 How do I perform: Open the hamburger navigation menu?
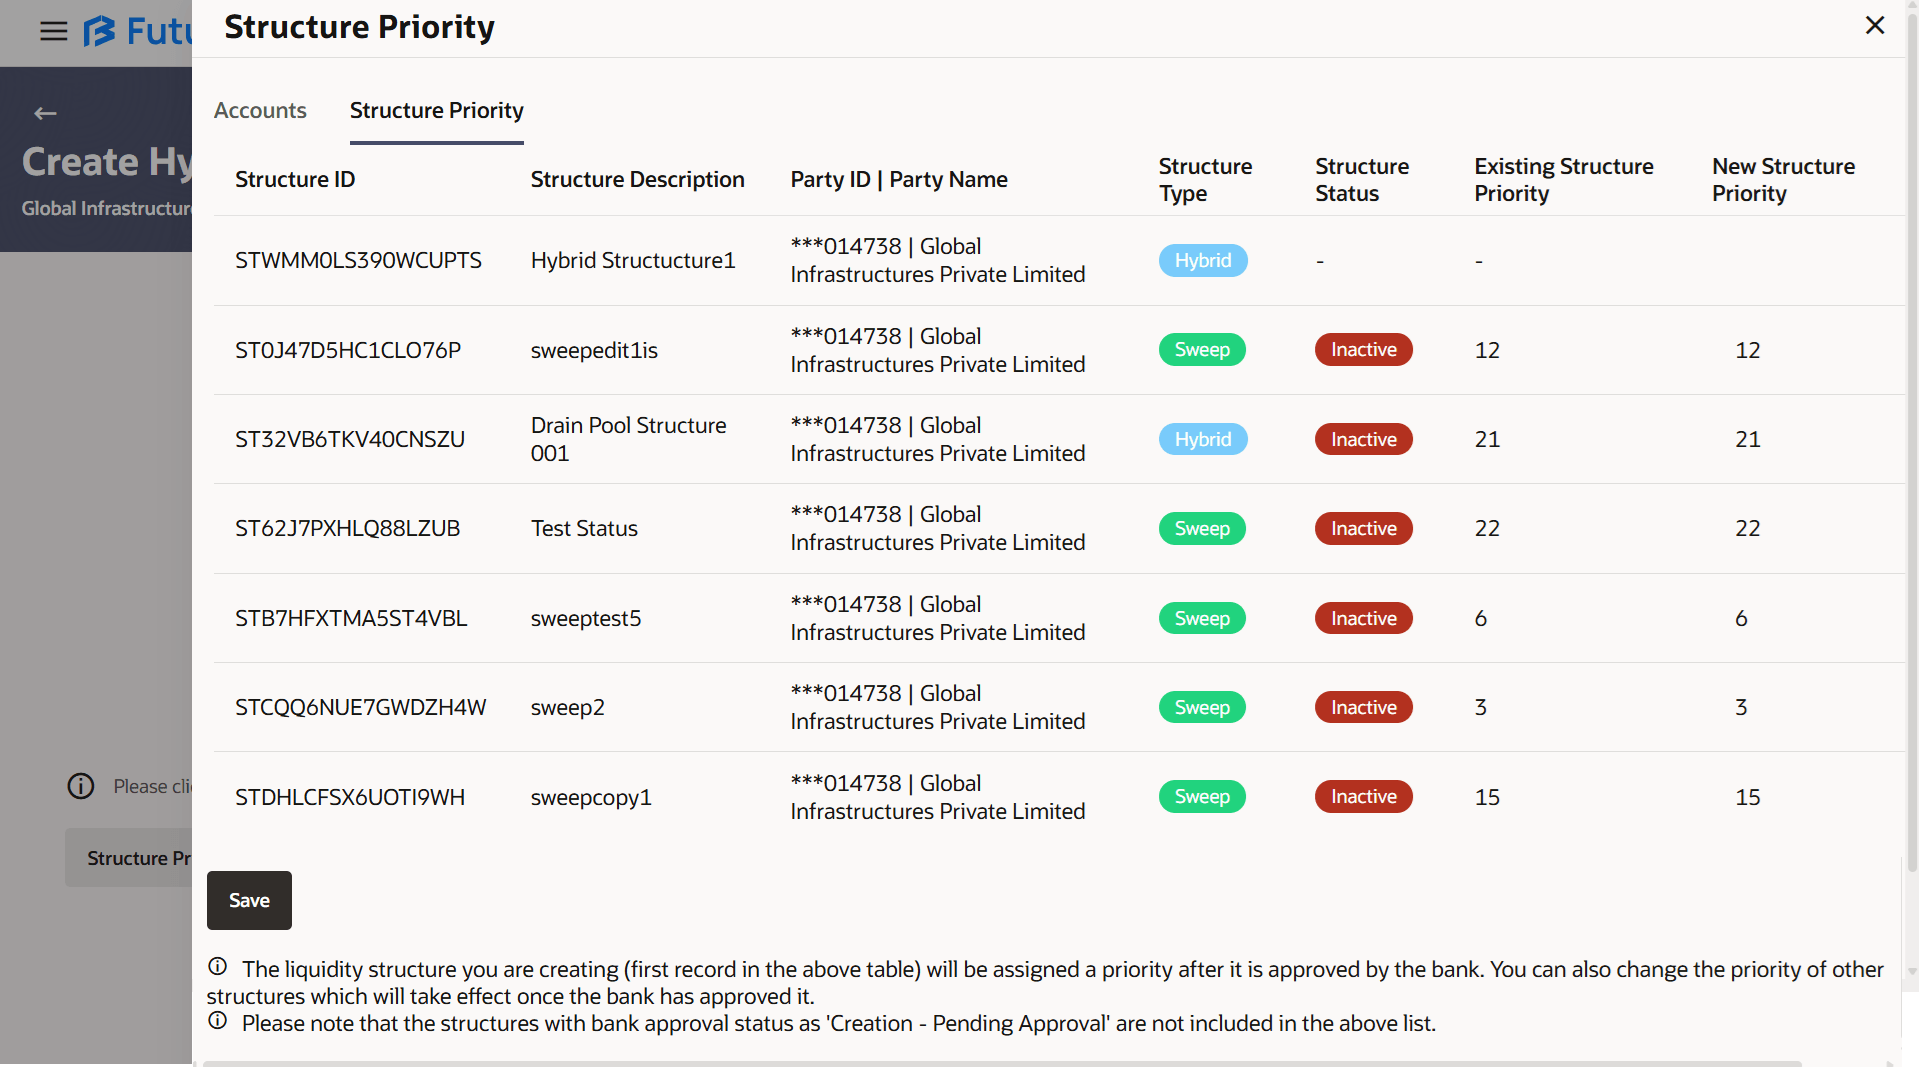(54, 31)
